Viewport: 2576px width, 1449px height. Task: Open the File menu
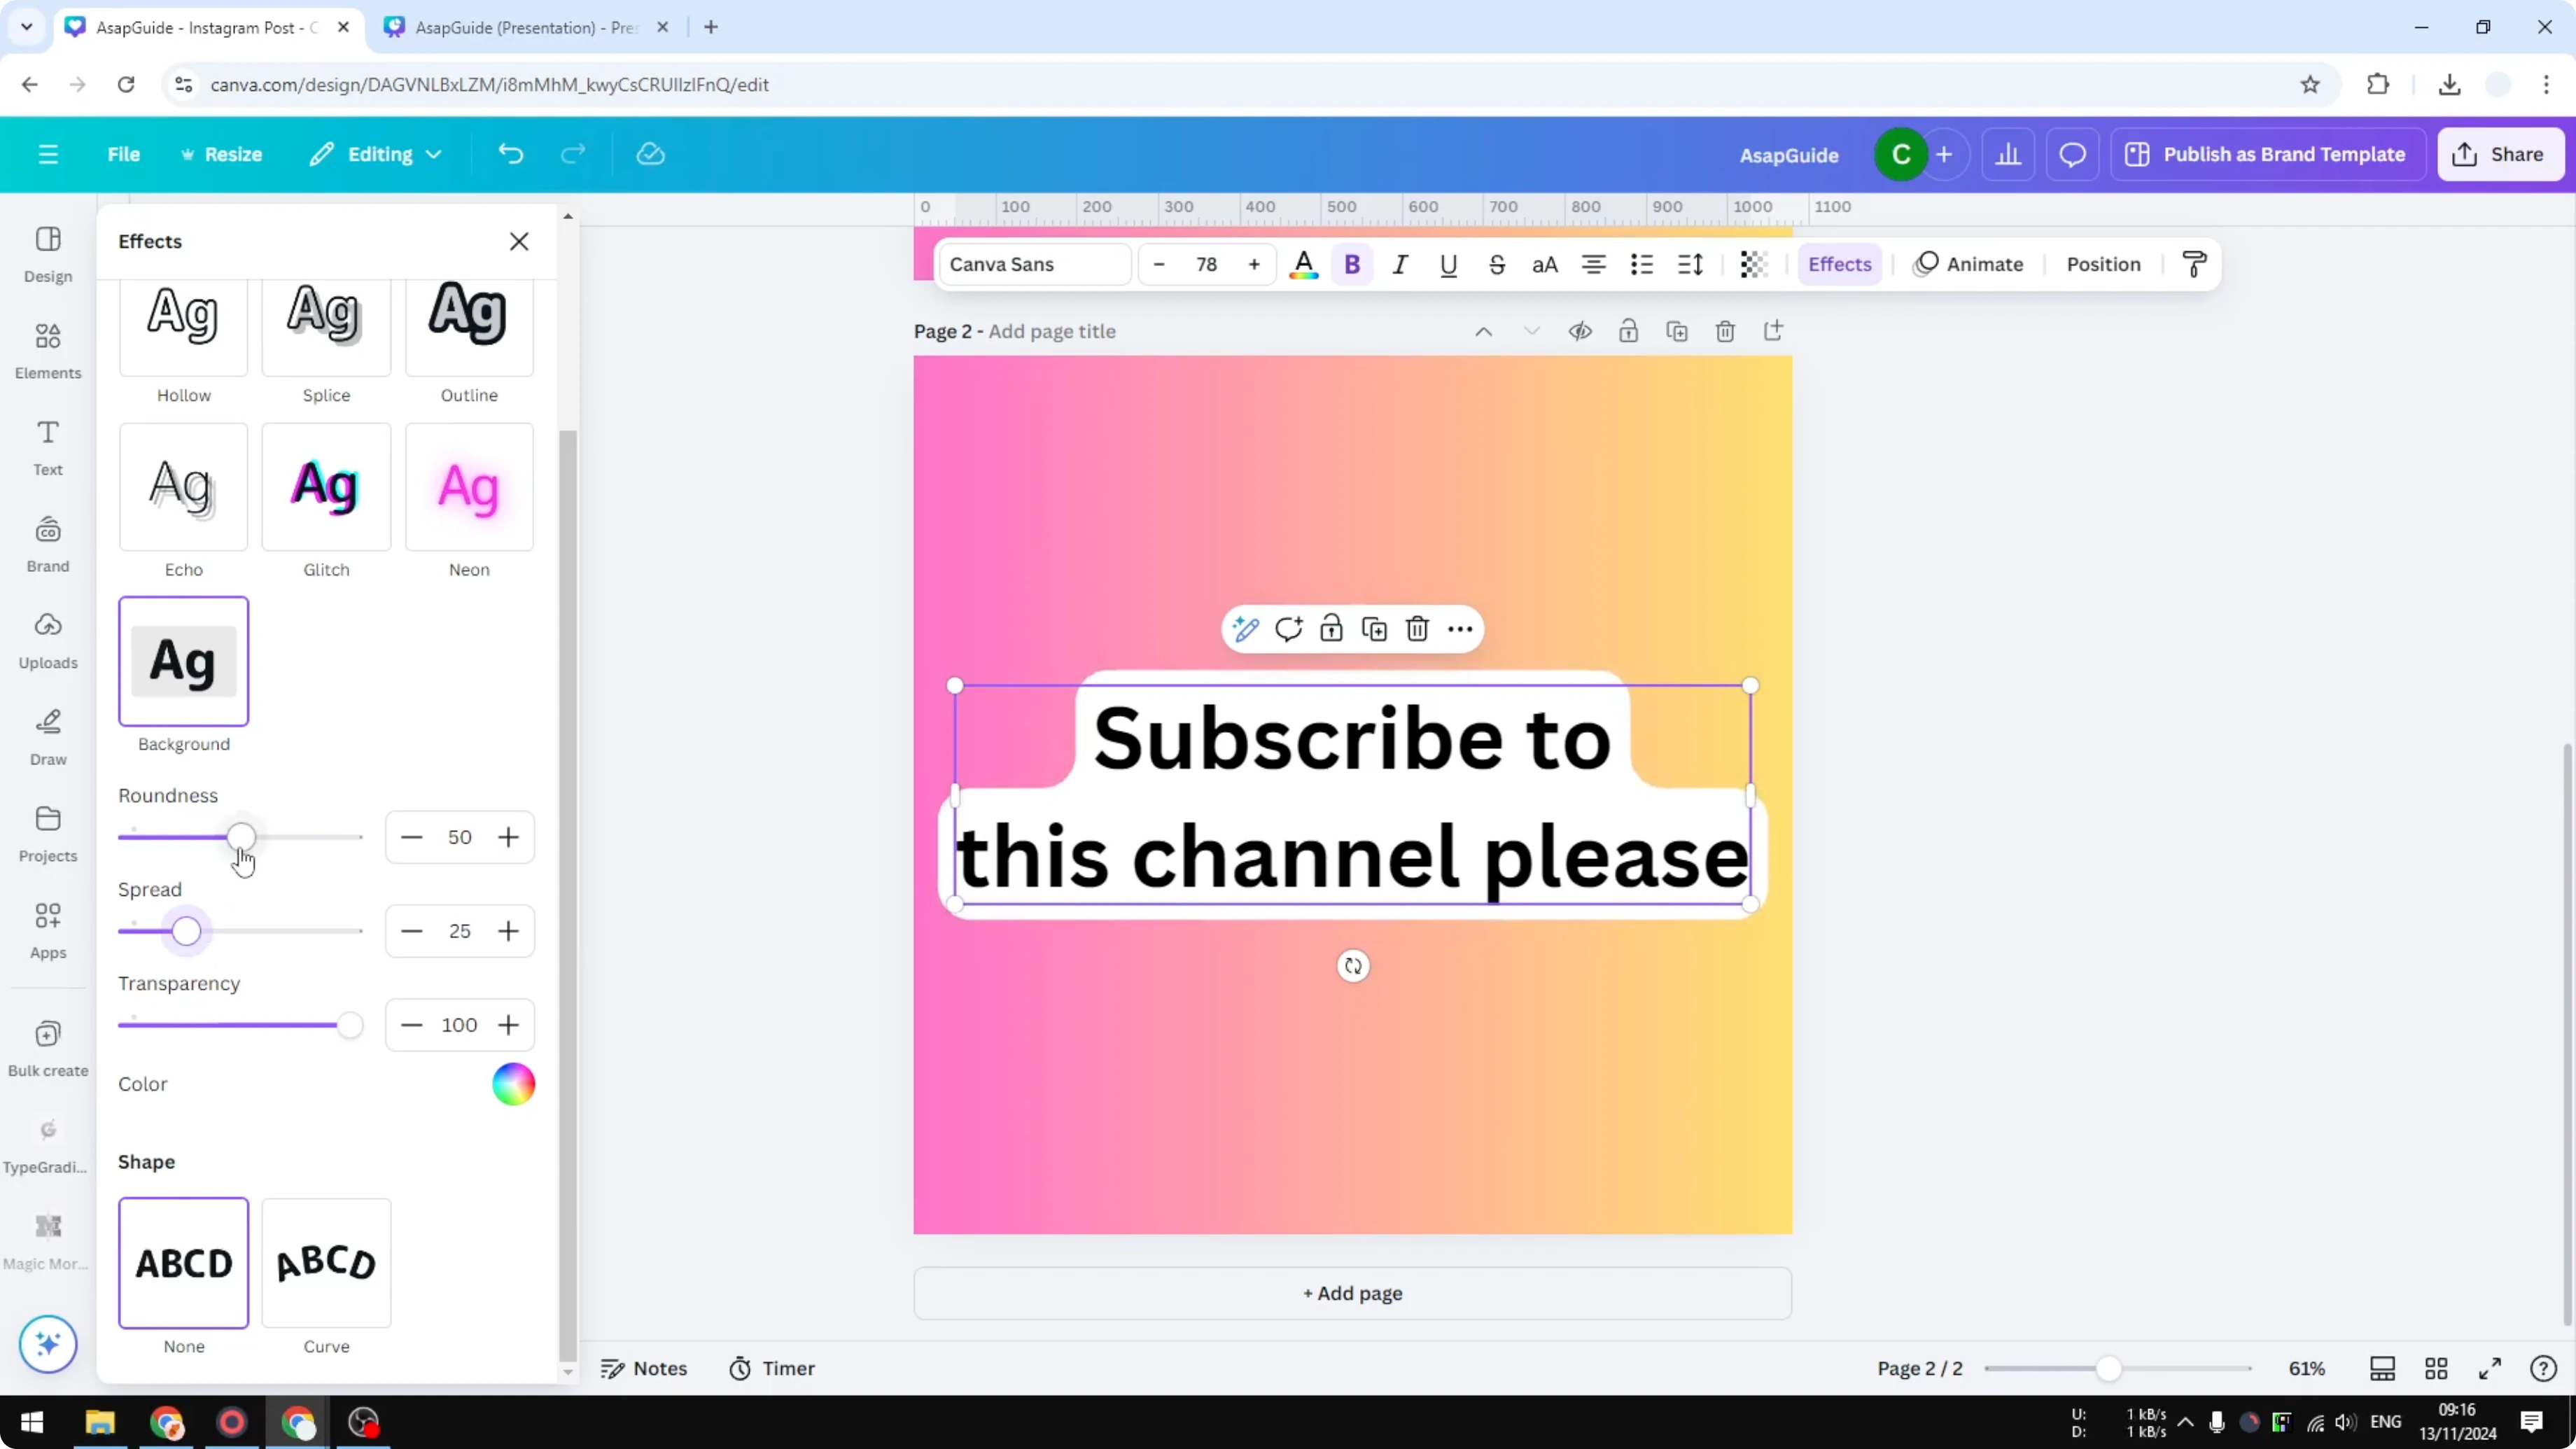click(x=124, y=154)
